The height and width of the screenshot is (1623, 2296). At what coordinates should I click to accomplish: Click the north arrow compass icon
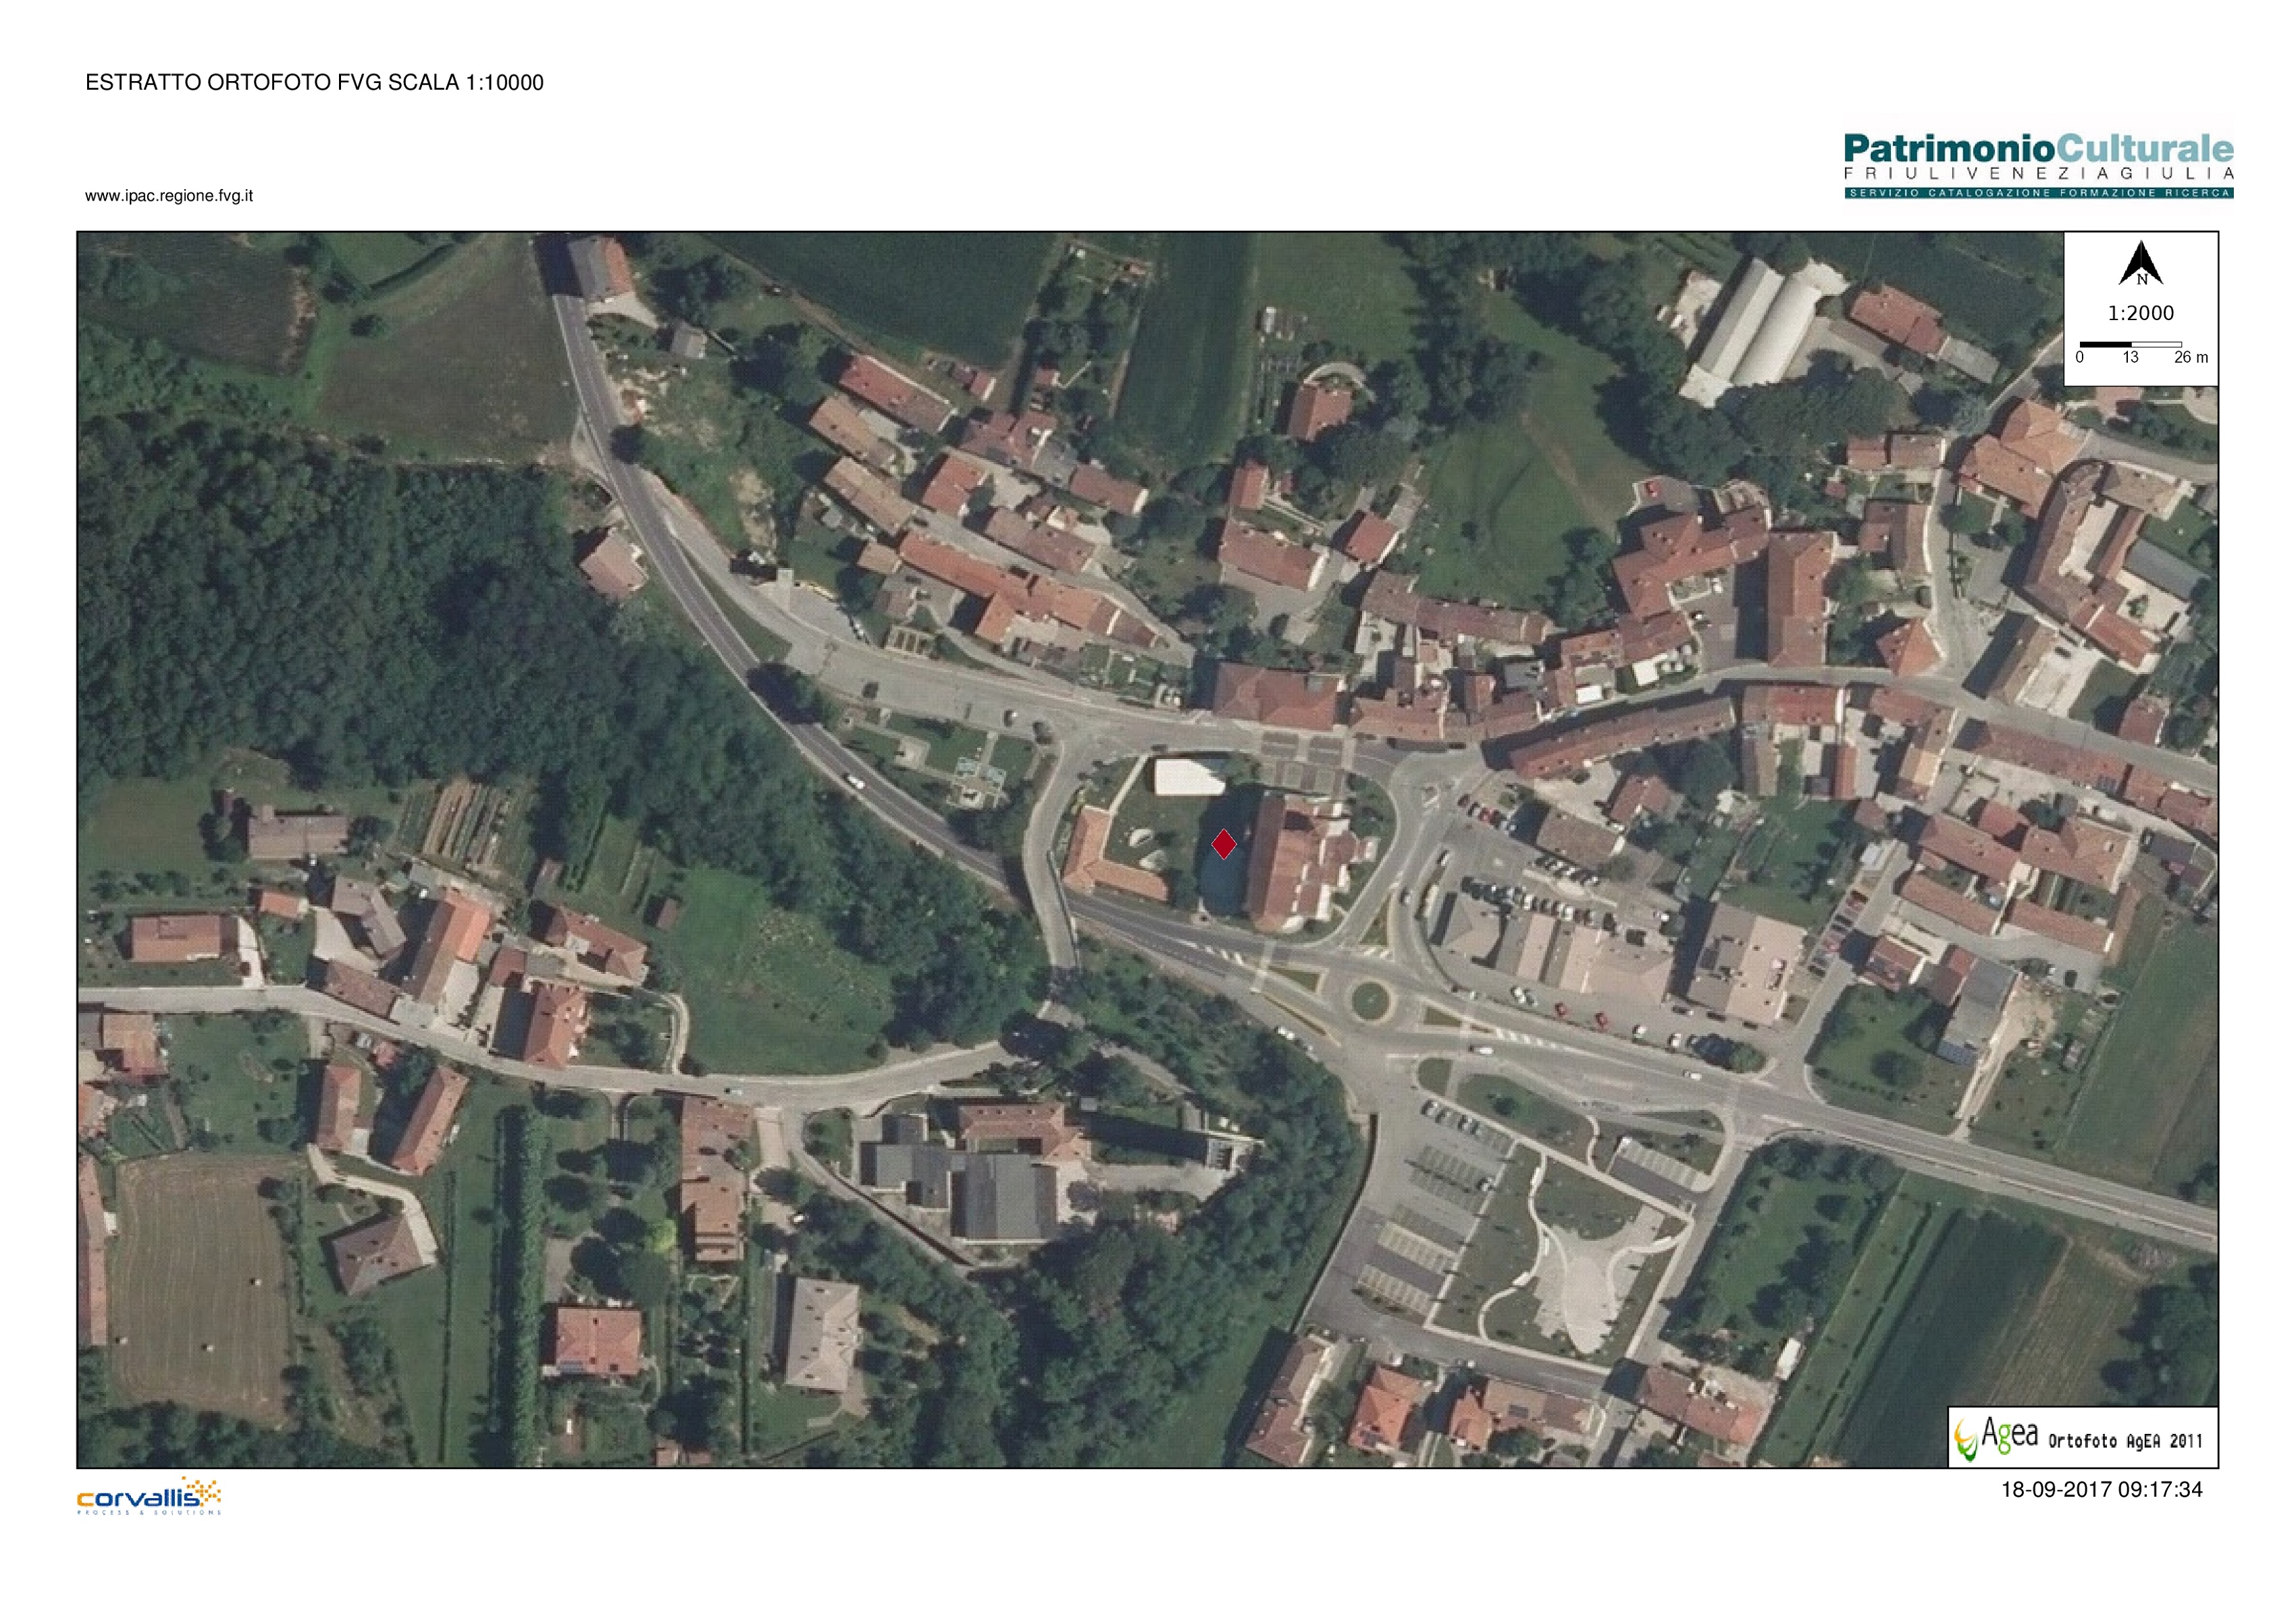click(x=2141, y=264)
